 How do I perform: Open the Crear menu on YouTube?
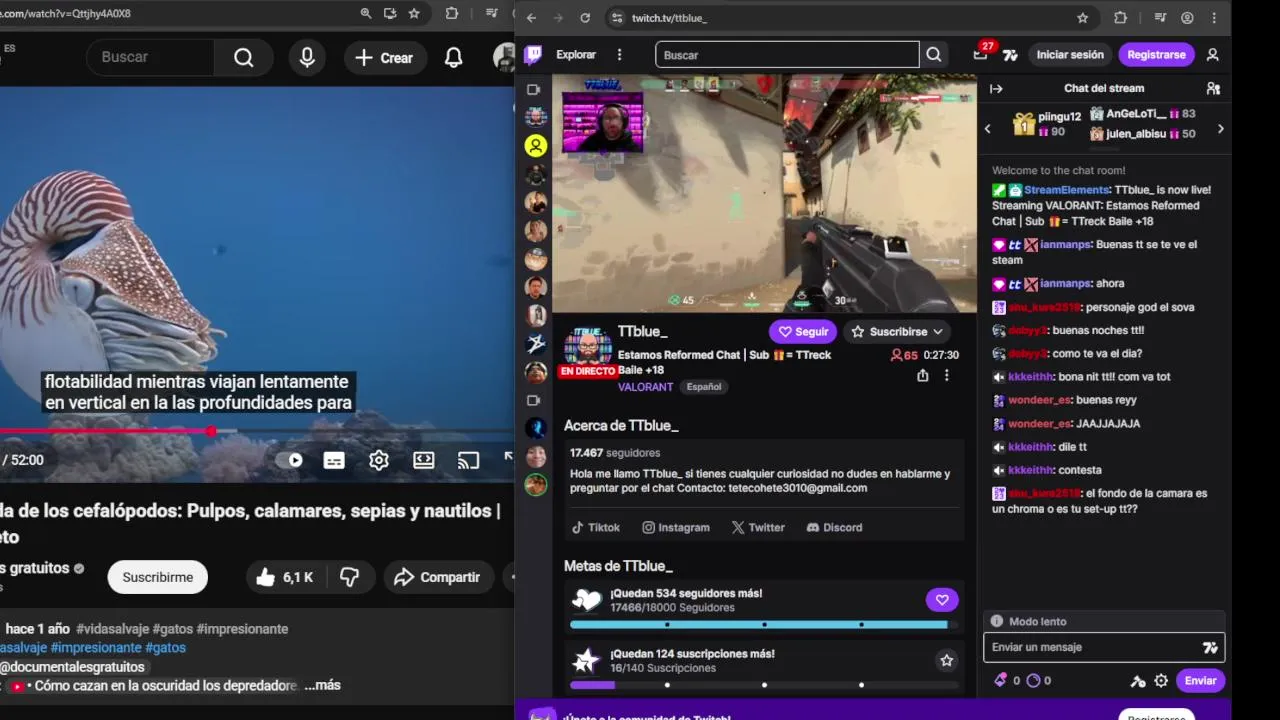point(384,57)
